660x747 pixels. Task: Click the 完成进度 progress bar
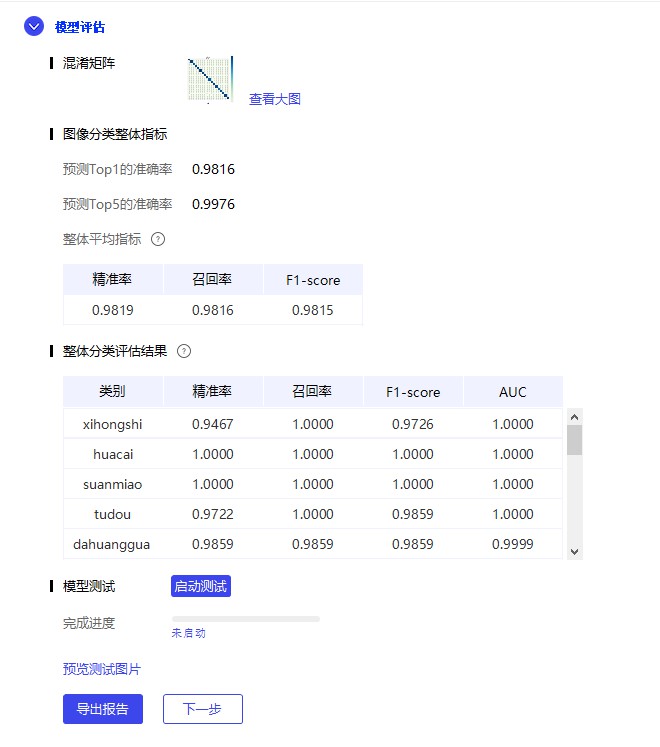(245, 619)
